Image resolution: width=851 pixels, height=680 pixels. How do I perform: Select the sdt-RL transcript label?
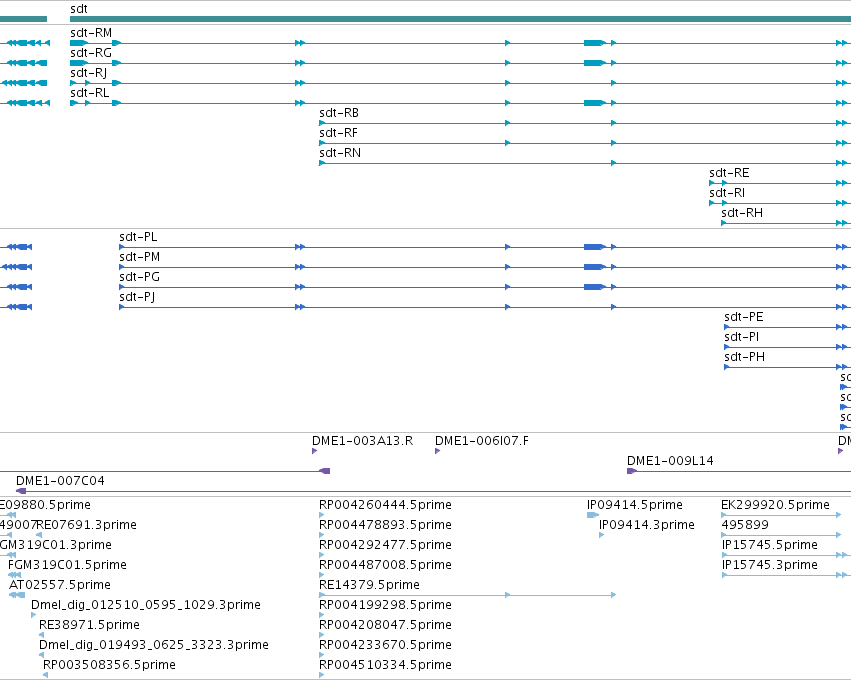pos(90,93)
